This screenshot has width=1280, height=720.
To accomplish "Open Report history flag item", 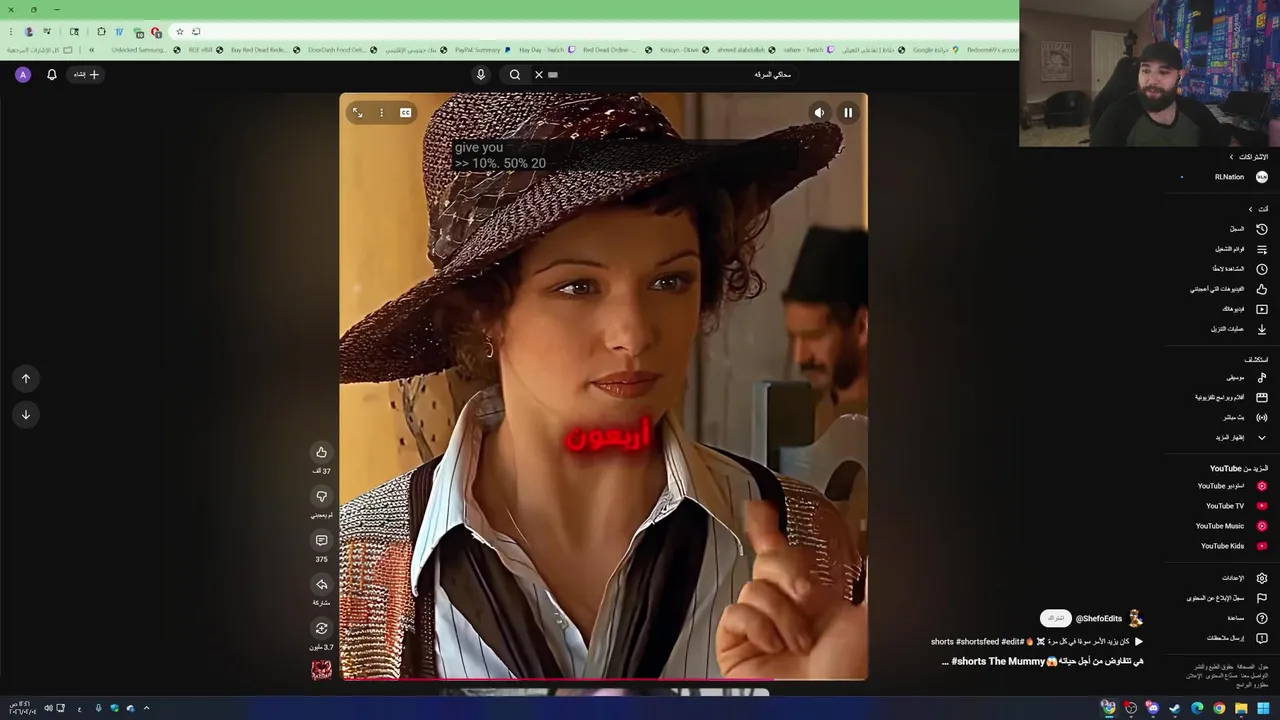I will (x=1222, y=598).
